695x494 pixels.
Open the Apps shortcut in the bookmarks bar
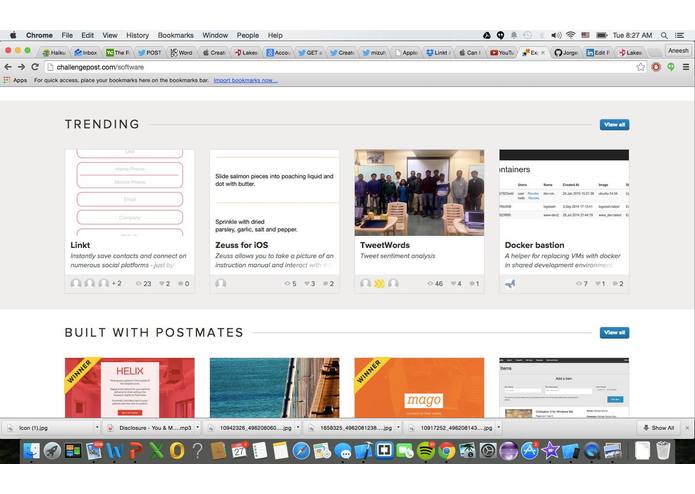click(16, 80)
